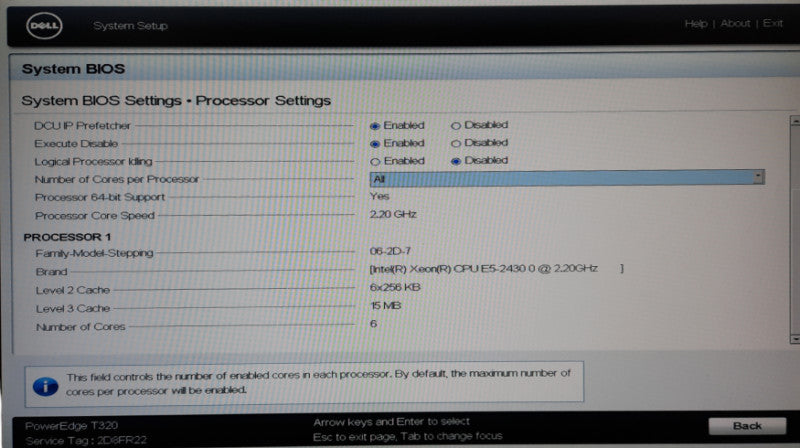Open Number of Cores per Processor dropdown
This screenshot has width=800, height=448.
[x=567, y=178]
